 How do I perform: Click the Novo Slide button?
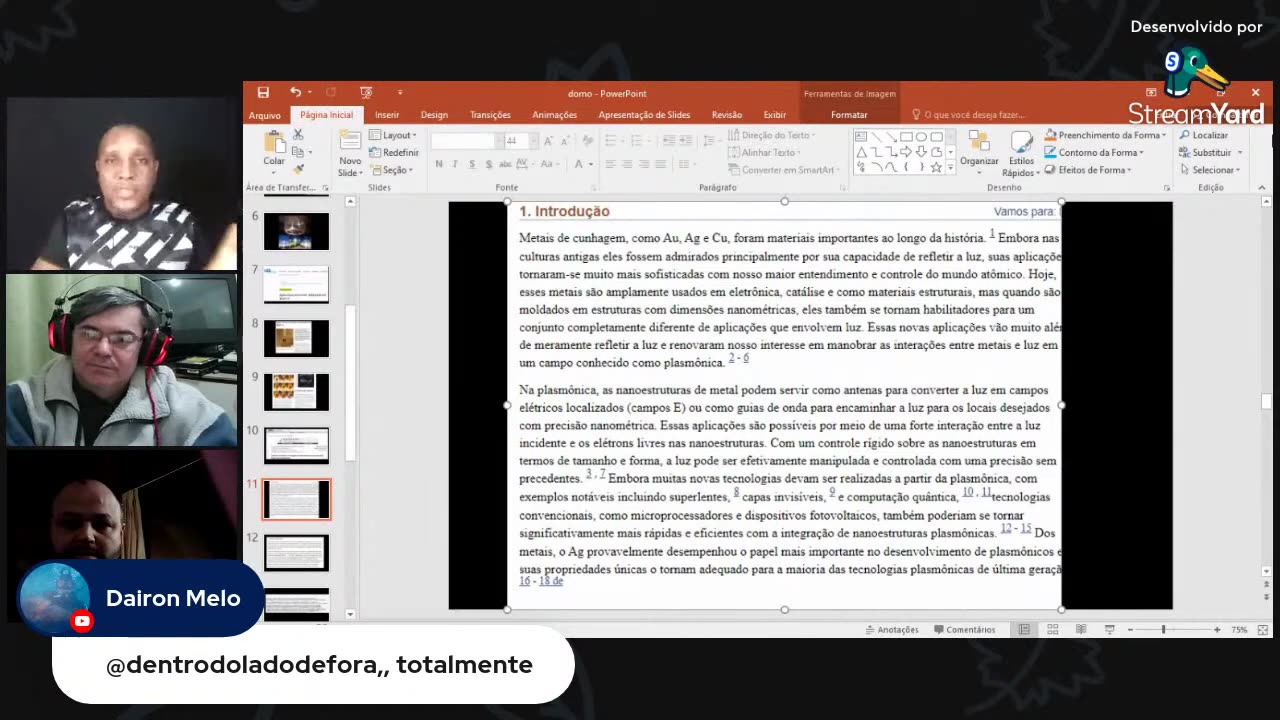(350, 152)
